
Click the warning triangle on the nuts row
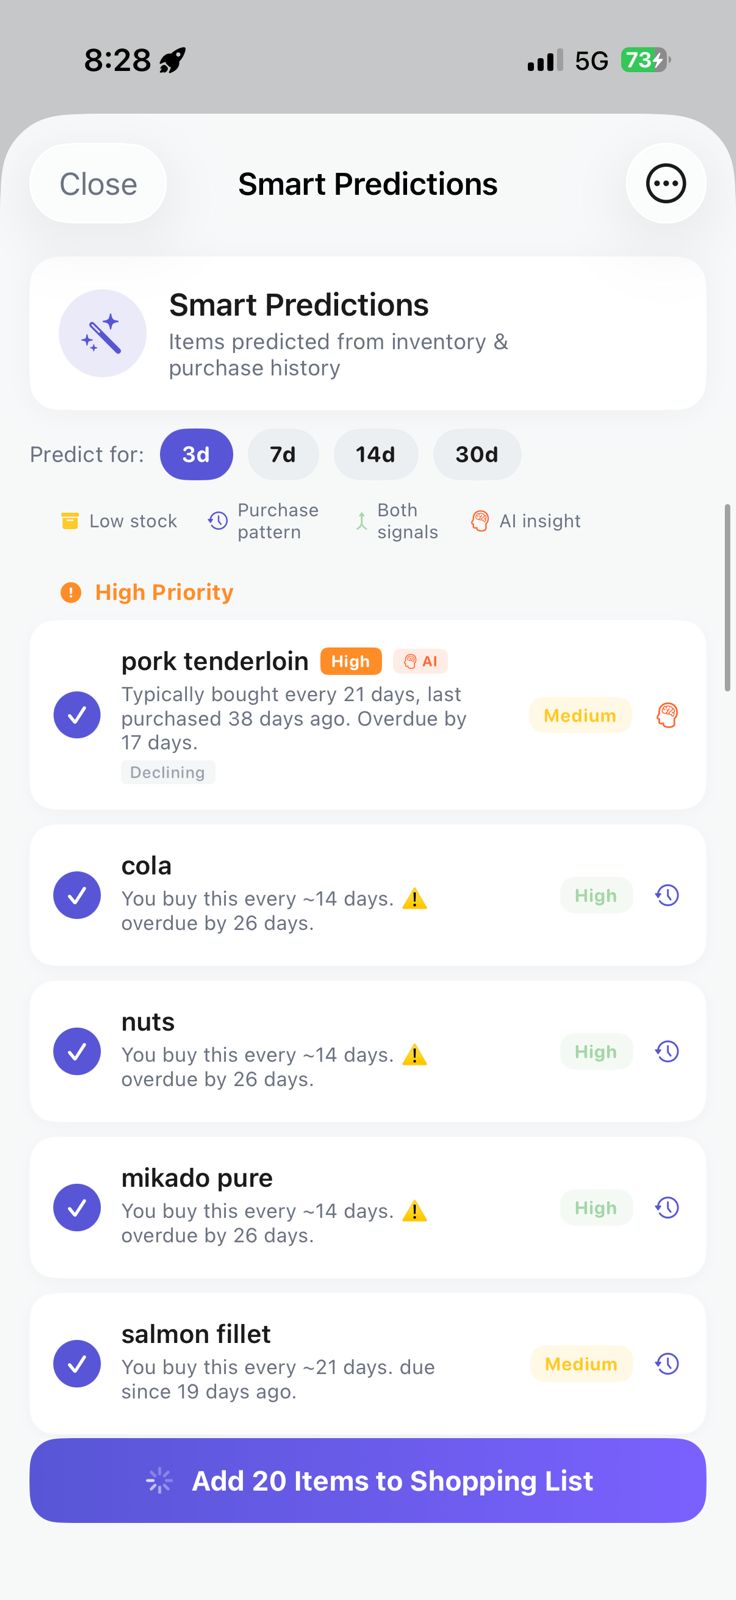pos(416,1054)
